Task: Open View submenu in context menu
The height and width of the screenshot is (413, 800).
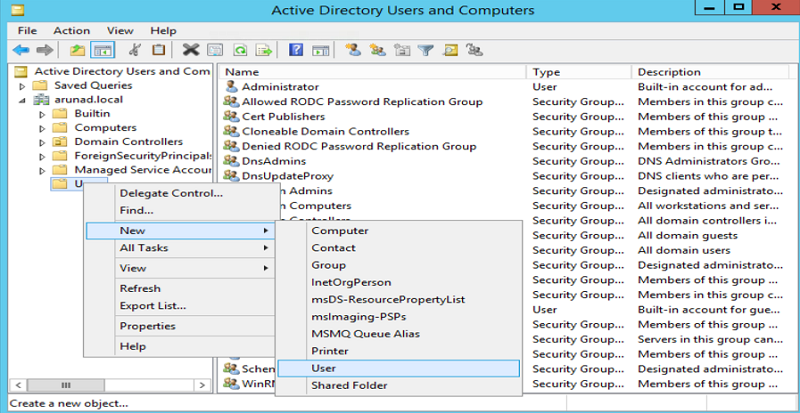Action: tap(179, 268)
